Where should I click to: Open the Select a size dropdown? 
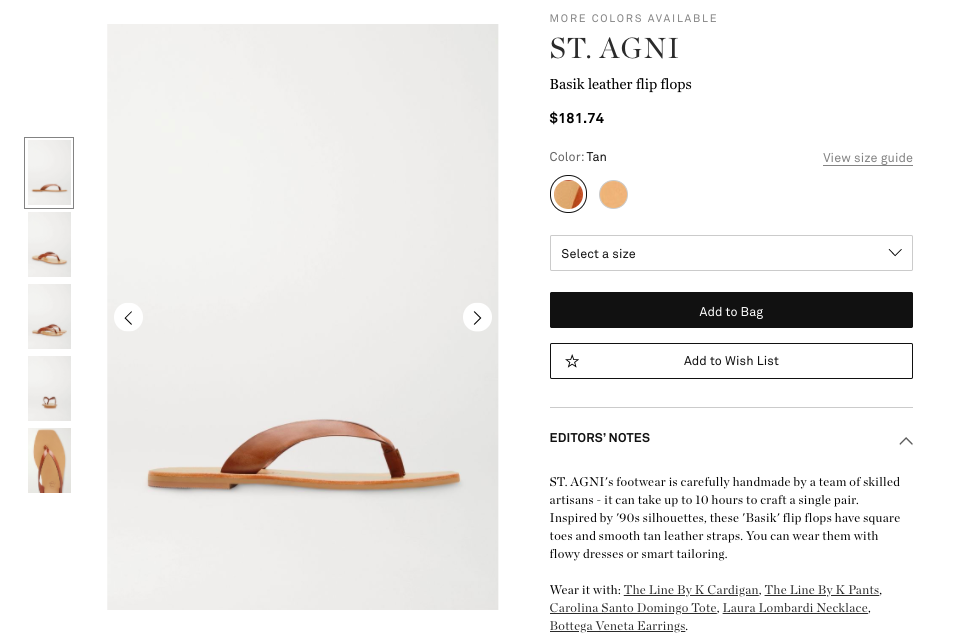click(x=731, y=253)
